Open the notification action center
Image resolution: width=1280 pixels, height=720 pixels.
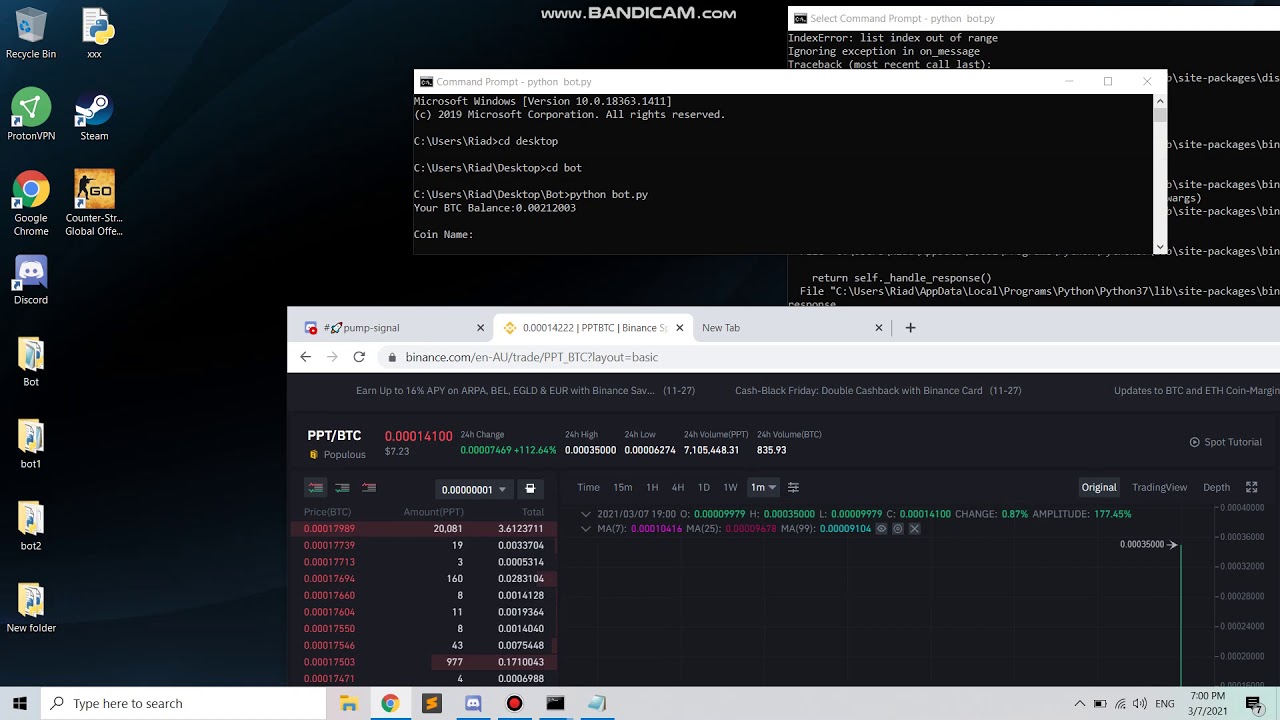[1254, 703]
